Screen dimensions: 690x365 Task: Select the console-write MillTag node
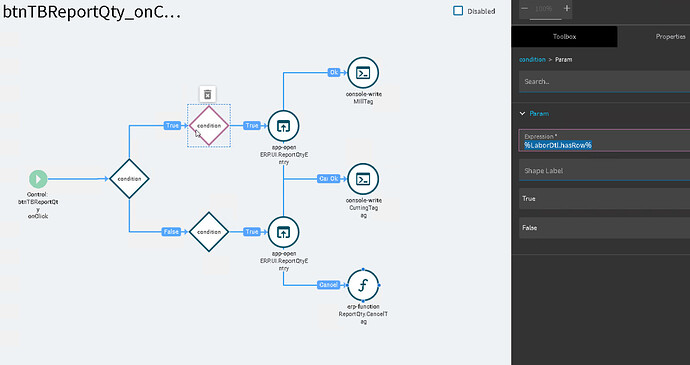[363, 73]
